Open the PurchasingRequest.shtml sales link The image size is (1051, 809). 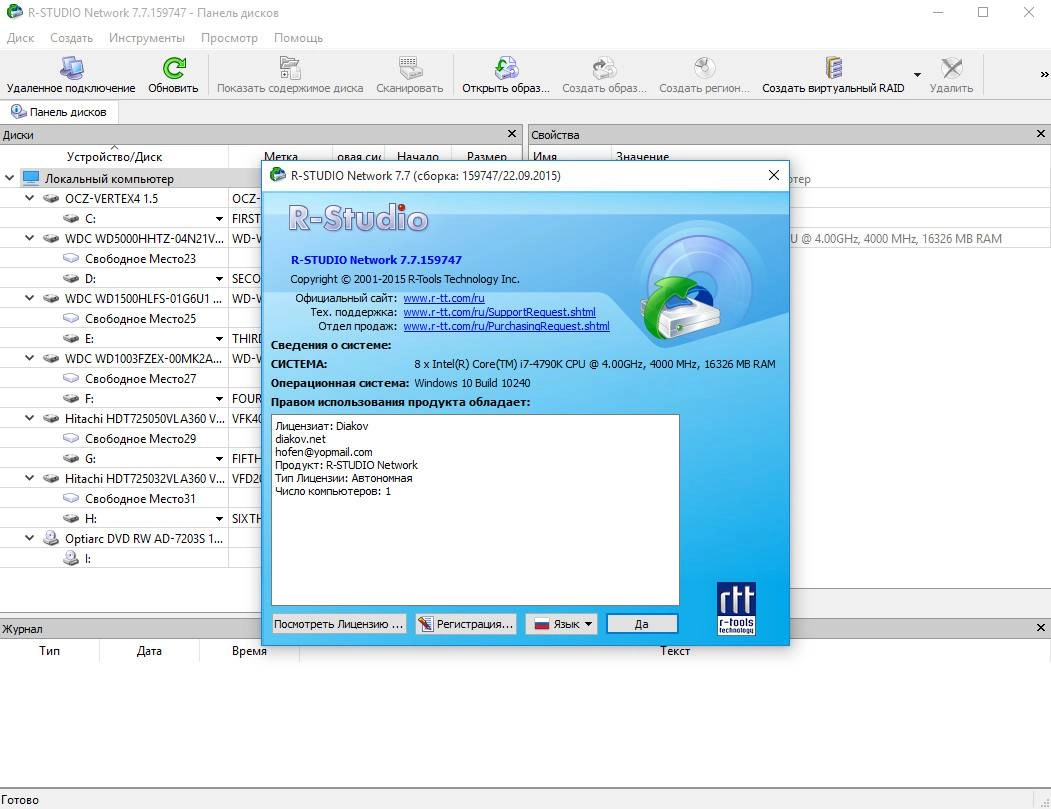(506, 326)
